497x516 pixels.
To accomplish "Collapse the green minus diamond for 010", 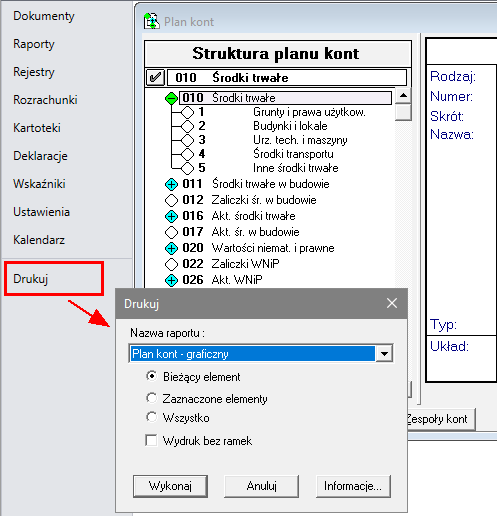I will click(171, 98).
